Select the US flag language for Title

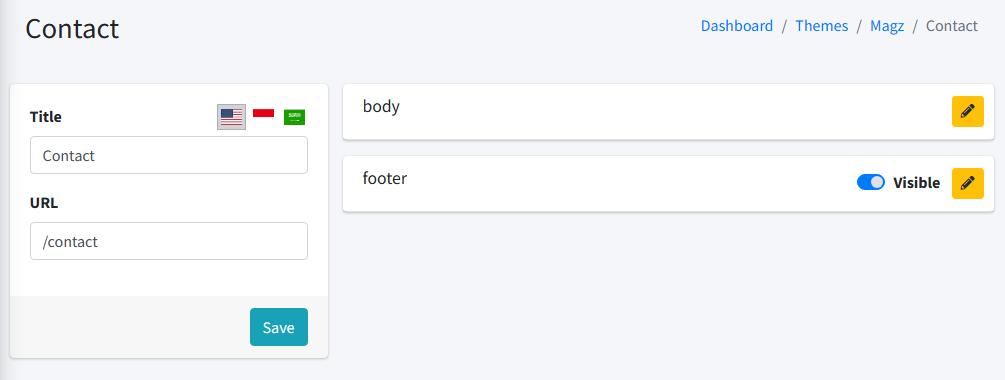click(x=231, y=117)
